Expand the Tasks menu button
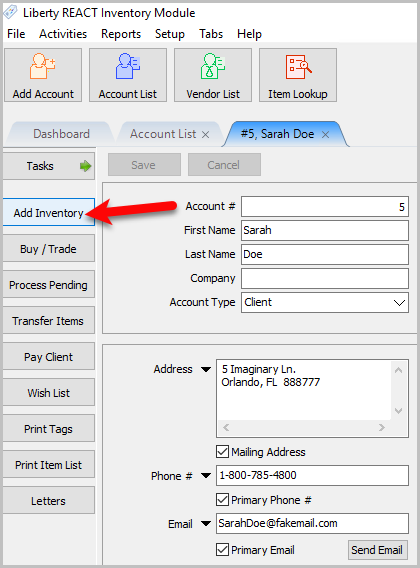420x568 pixels. coord(49,166)
